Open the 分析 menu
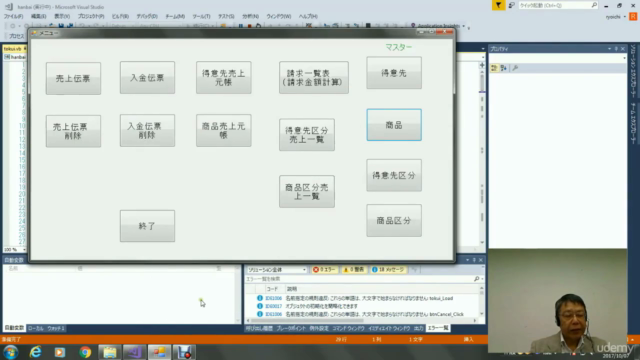This screenshot has width=640, height=360. click(250, 16)
